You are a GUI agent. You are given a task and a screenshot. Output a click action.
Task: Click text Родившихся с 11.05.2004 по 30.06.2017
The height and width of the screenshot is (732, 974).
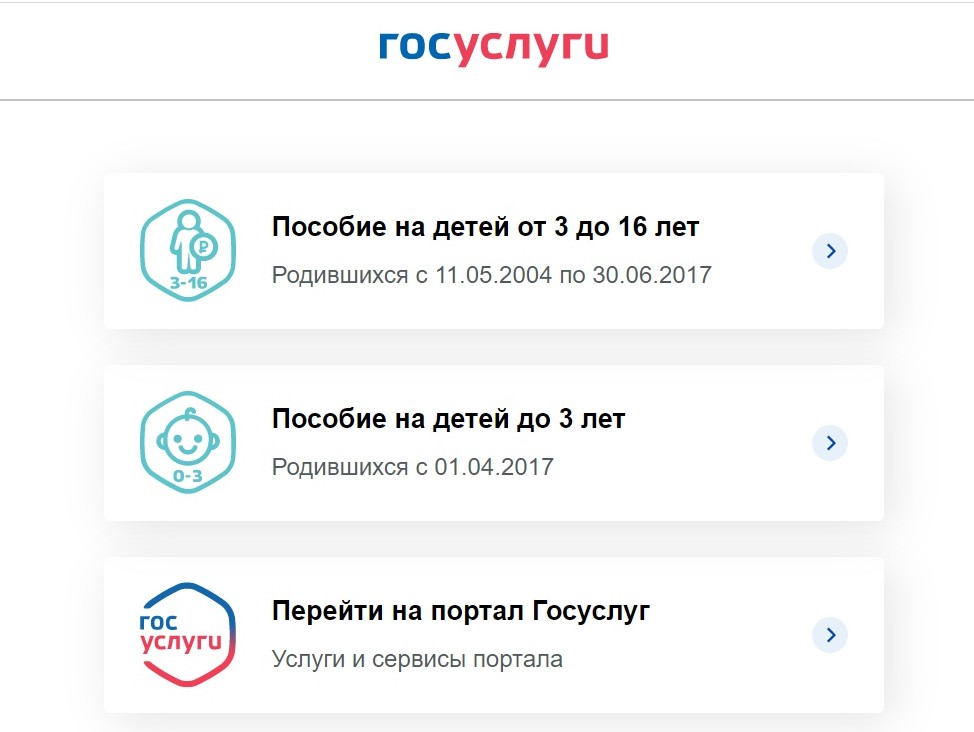(x=491, y=275)
